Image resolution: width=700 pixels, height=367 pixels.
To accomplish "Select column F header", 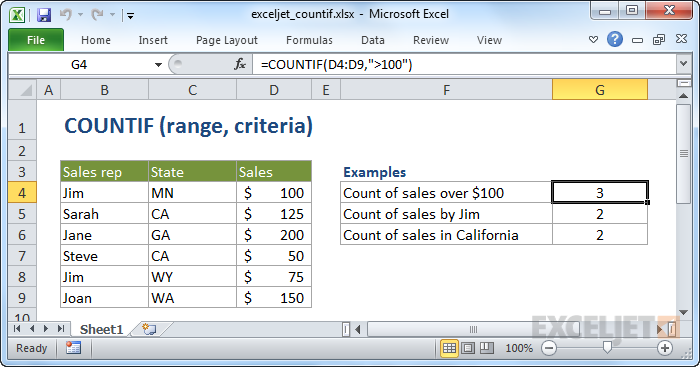I will 446,90.
